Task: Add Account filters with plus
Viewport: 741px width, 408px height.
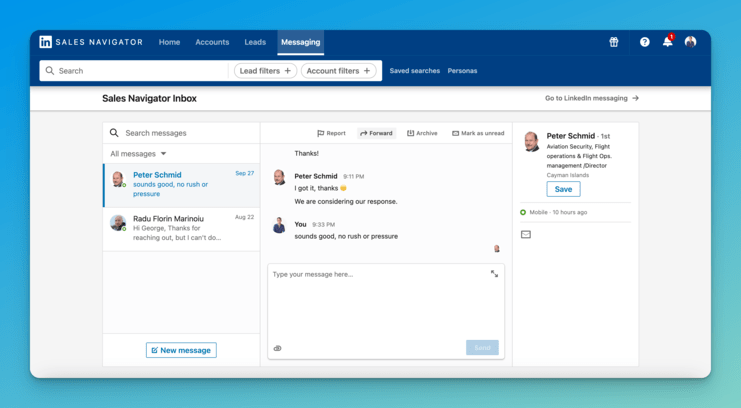Action: pos(338,71)
